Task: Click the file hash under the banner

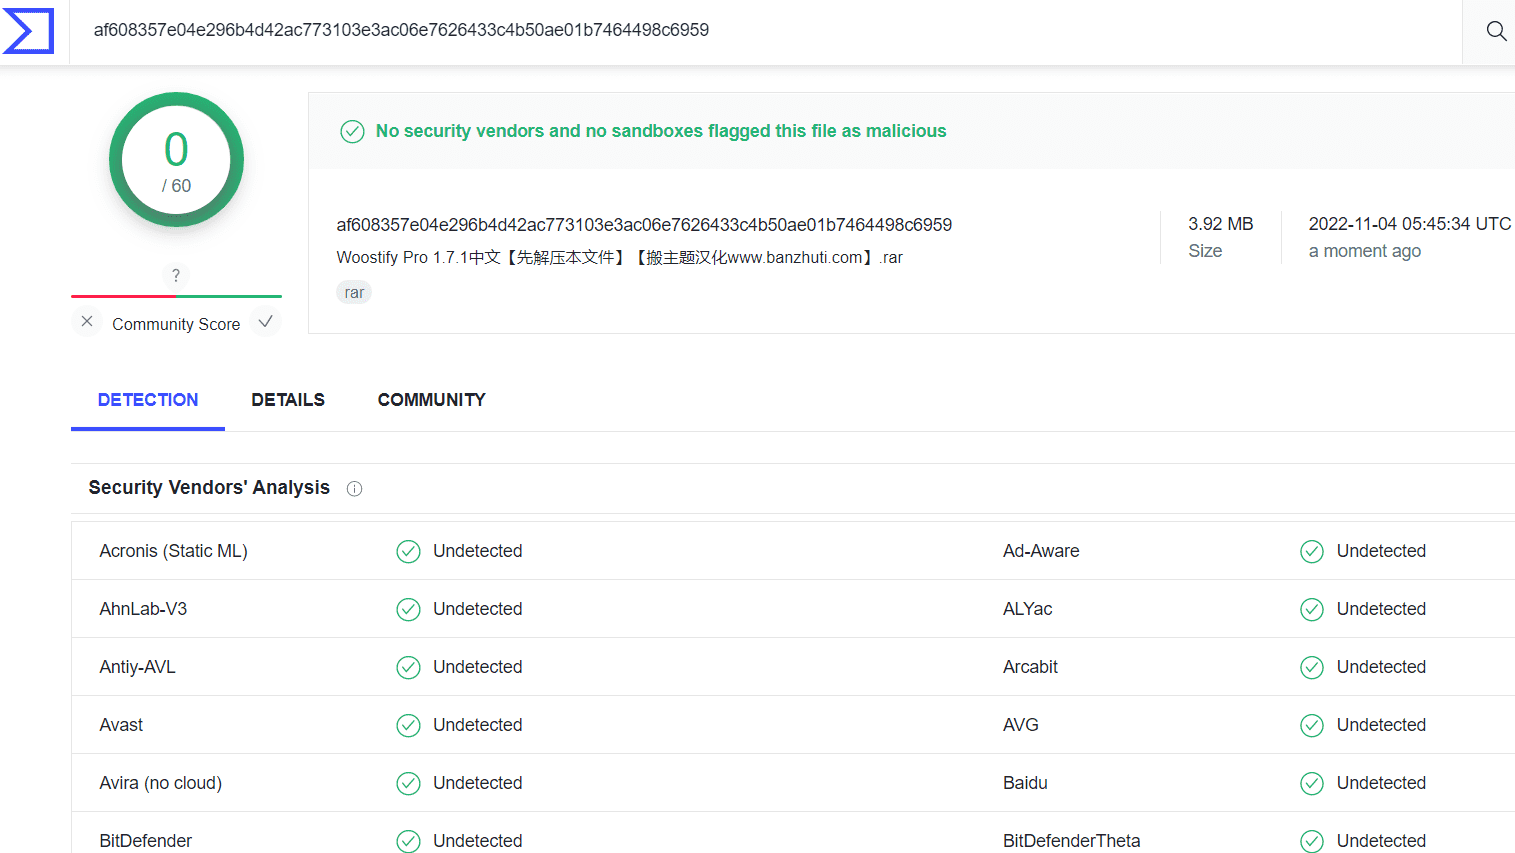Action: click(x=644, y=225)
